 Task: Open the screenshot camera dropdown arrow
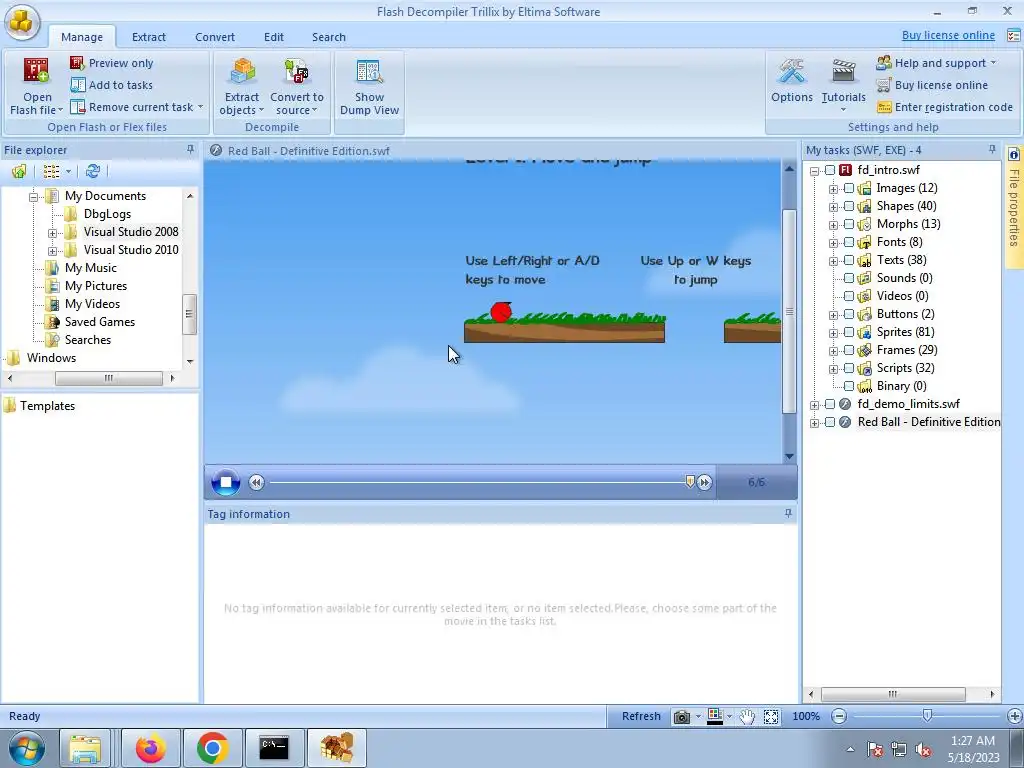(698, 716)
